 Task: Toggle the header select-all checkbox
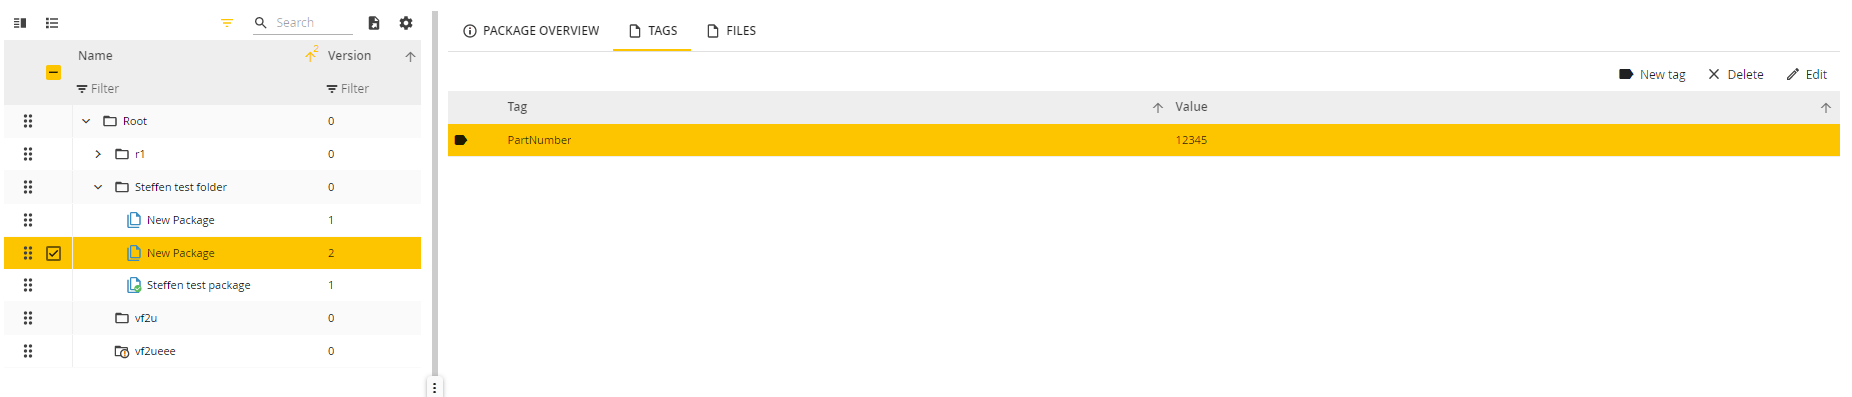click(54, 72)
